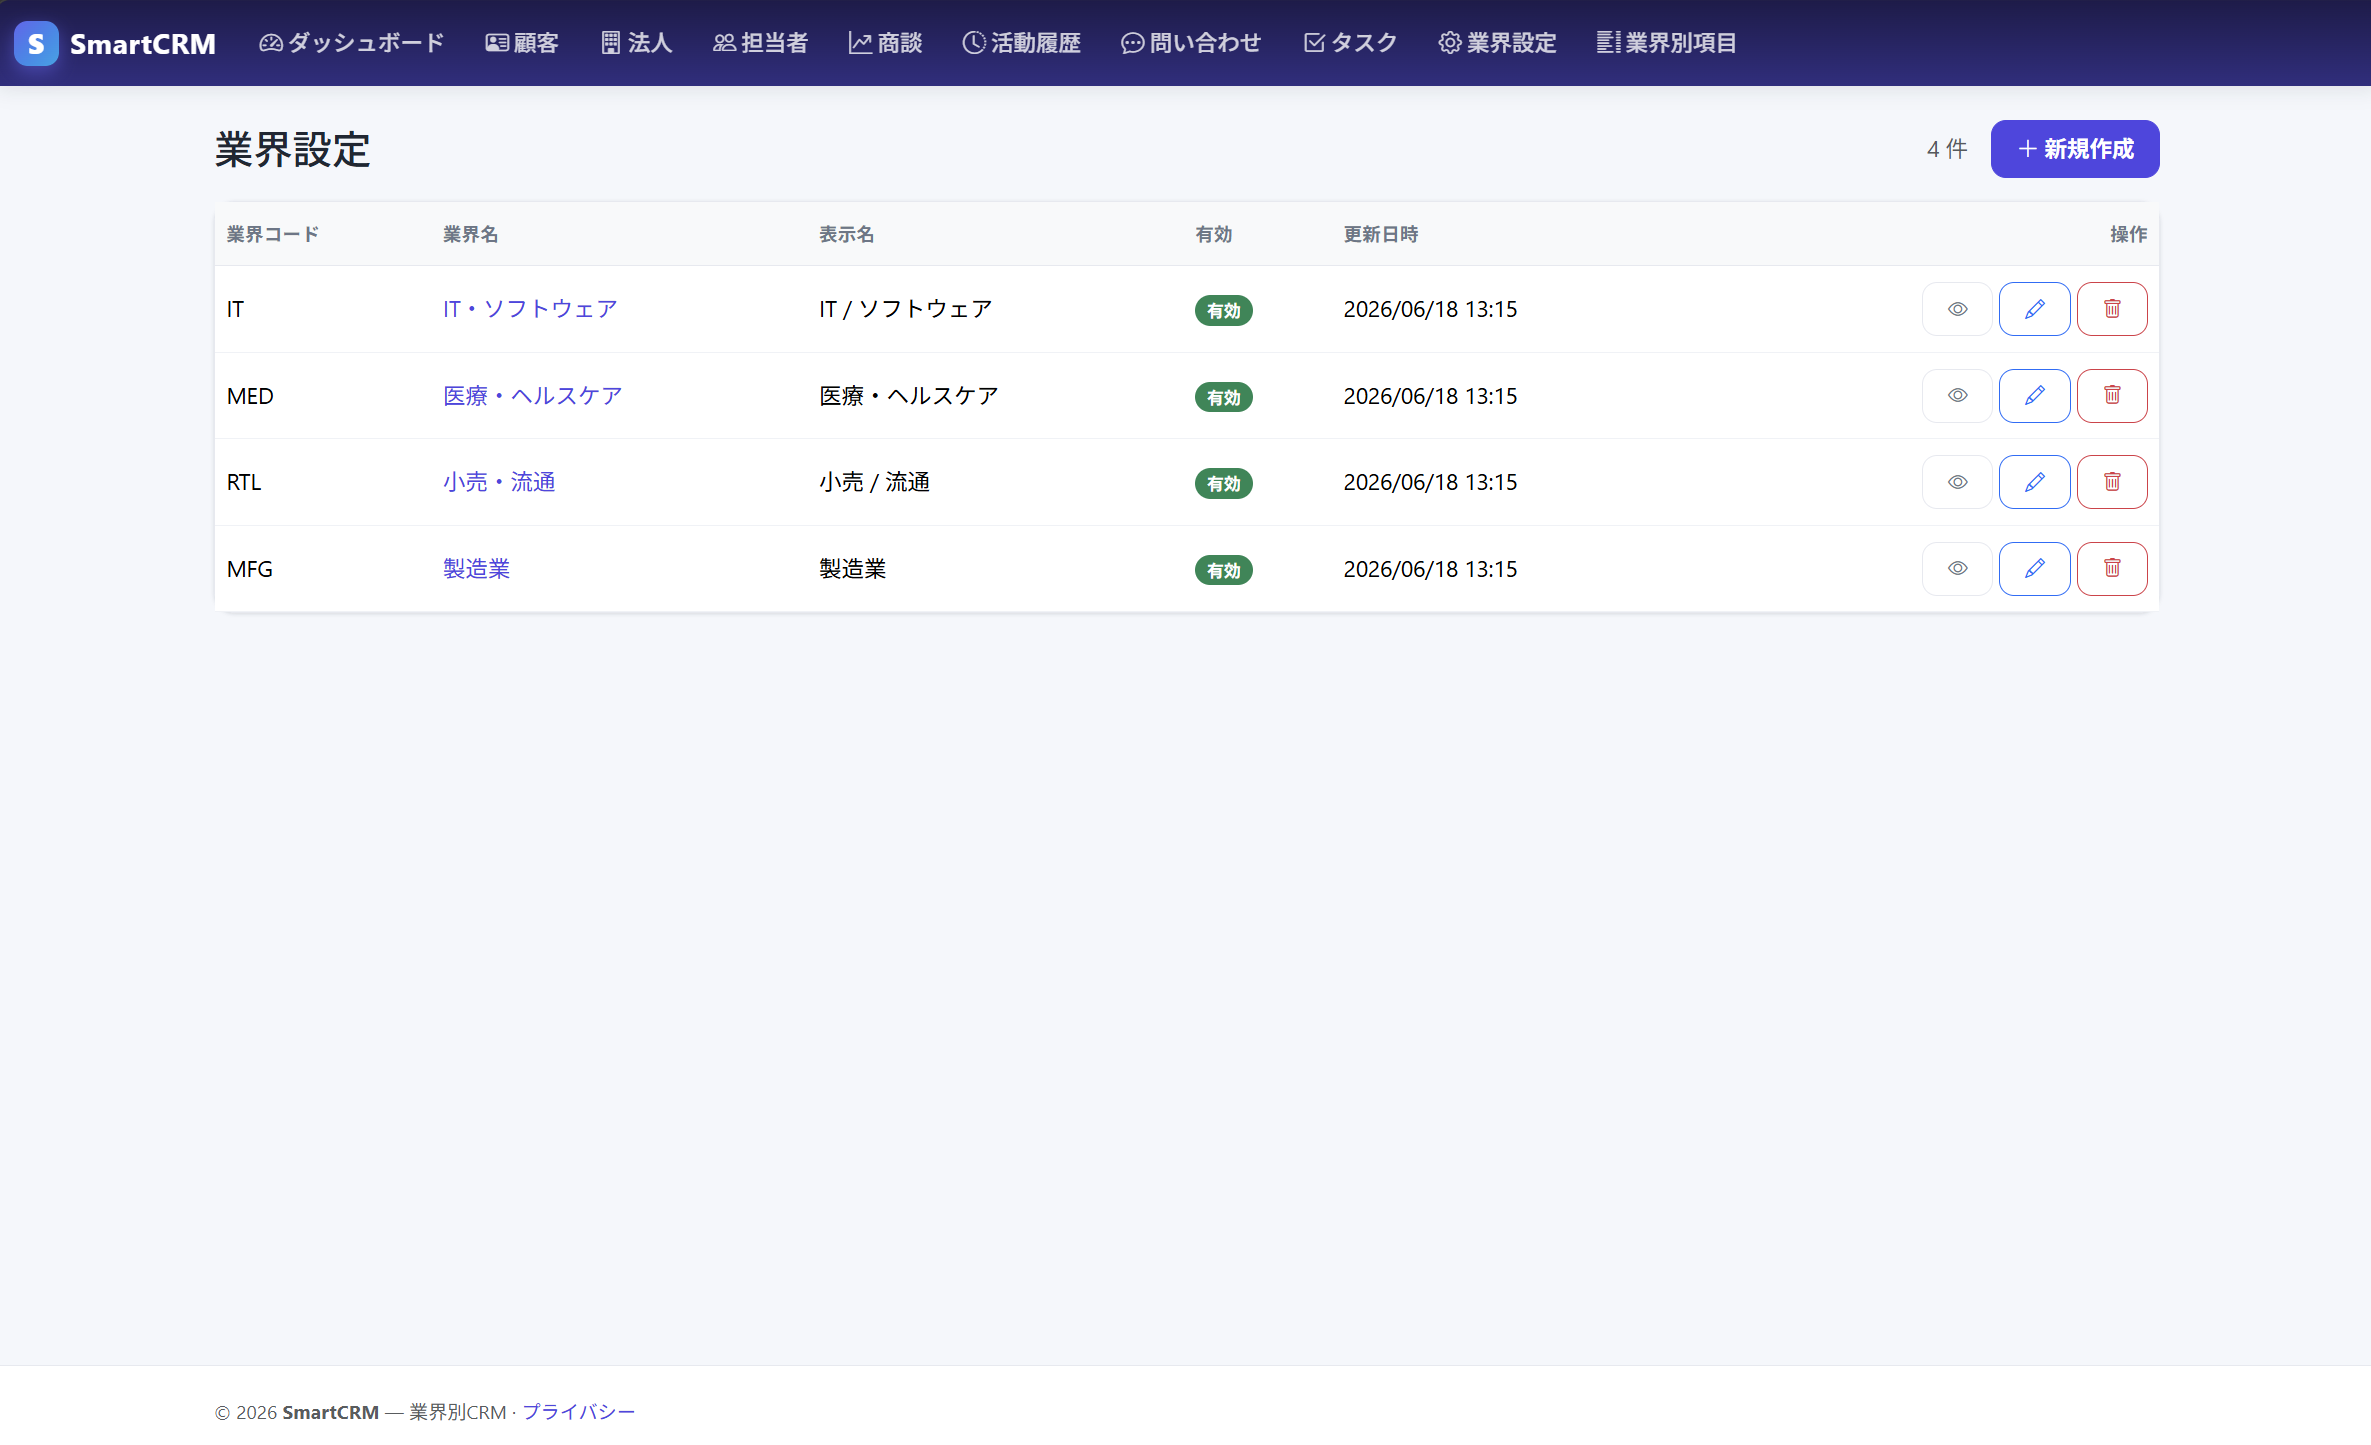This screenshot has height=1445, width=2371.
Task: Click the 業界設定 page heading
Action: click(x=293, y=150)
